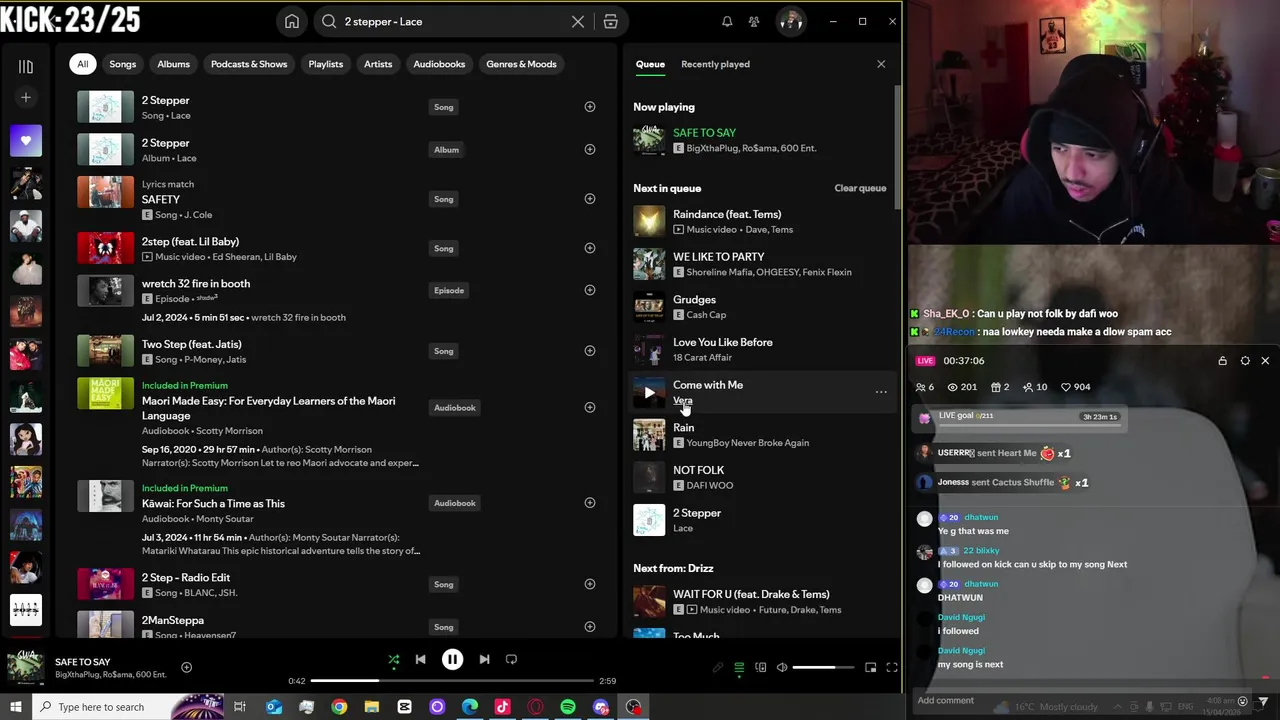
Task: Open more options for 'Come with Me'
Action: (x=881, y=392)
